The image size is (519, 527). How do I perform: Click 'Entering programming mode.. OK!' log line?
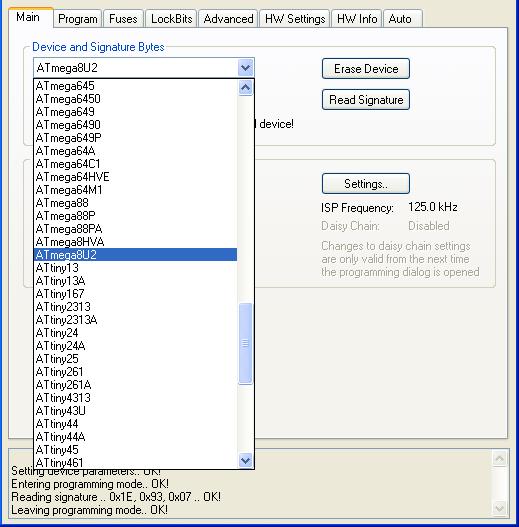90,484
